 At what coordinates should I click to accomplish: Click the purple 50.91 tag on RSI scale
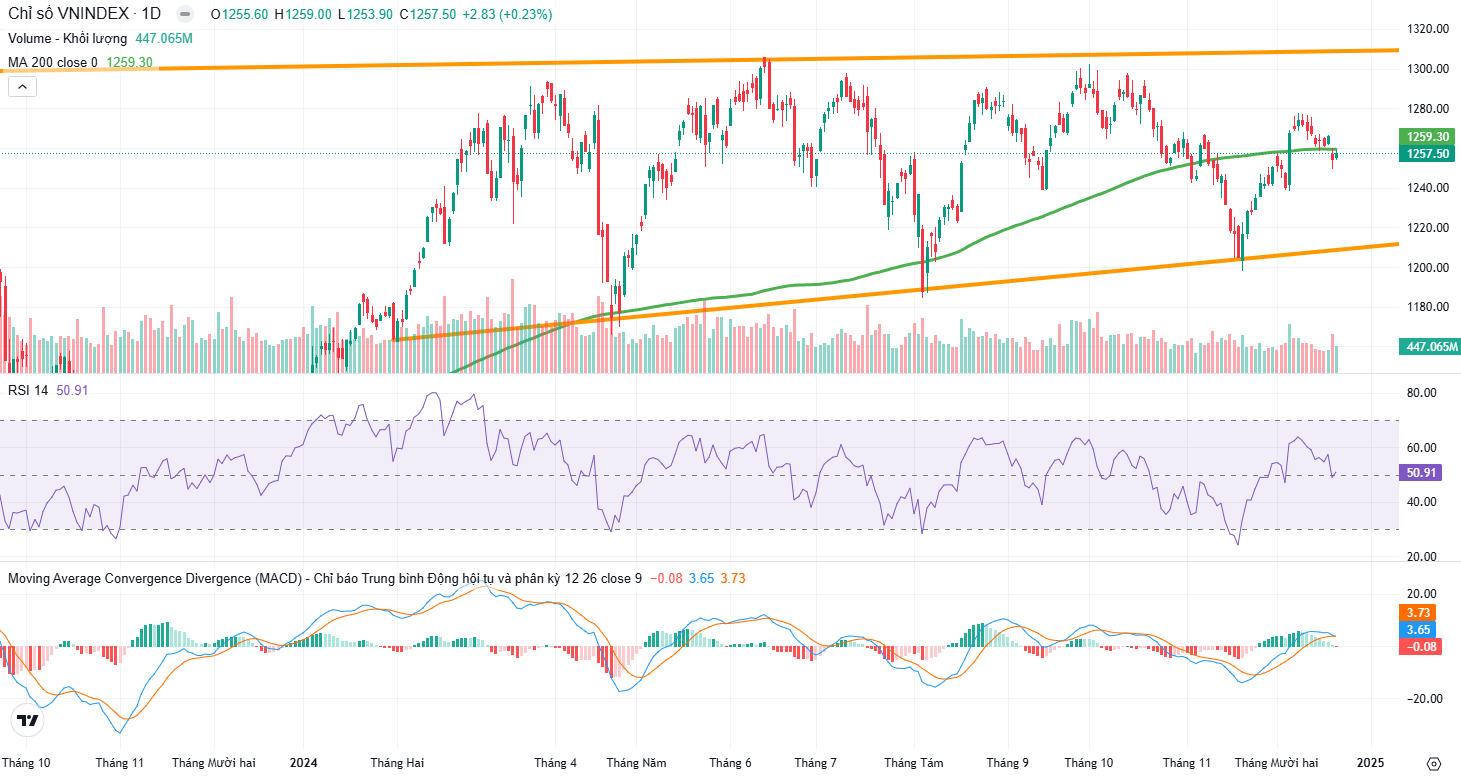coord(1421,473)
